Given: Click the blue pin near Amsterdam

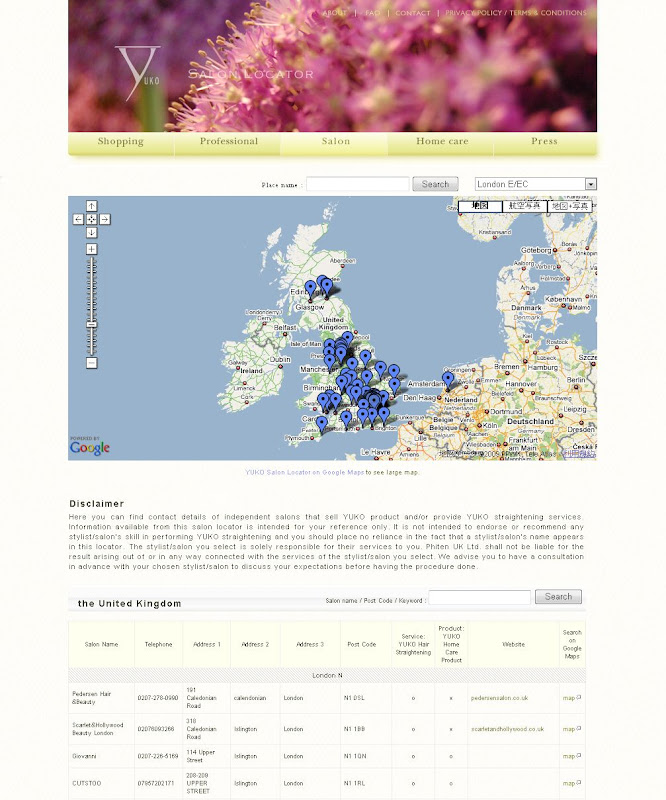Looking at the screenshot, I should pyautogui.click(x=448, y=381).
